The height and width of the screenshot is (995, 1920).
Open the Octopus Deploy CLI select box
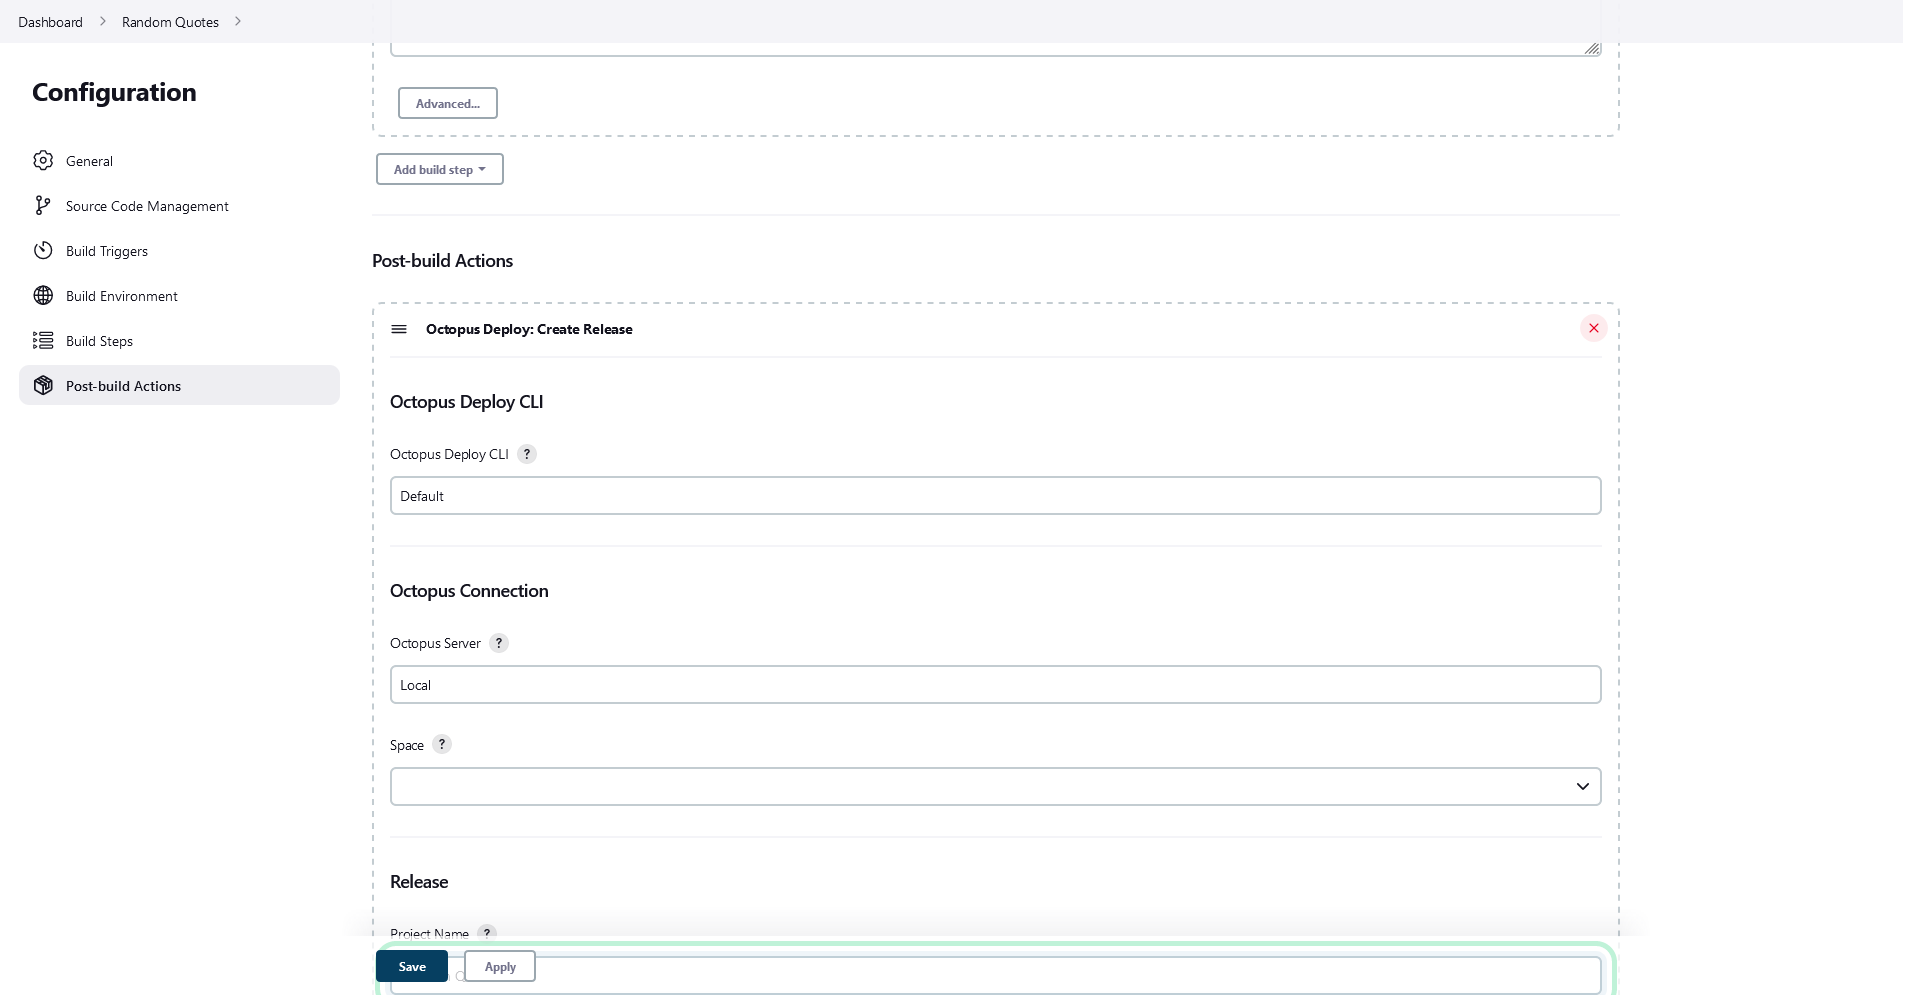point(995,496)
